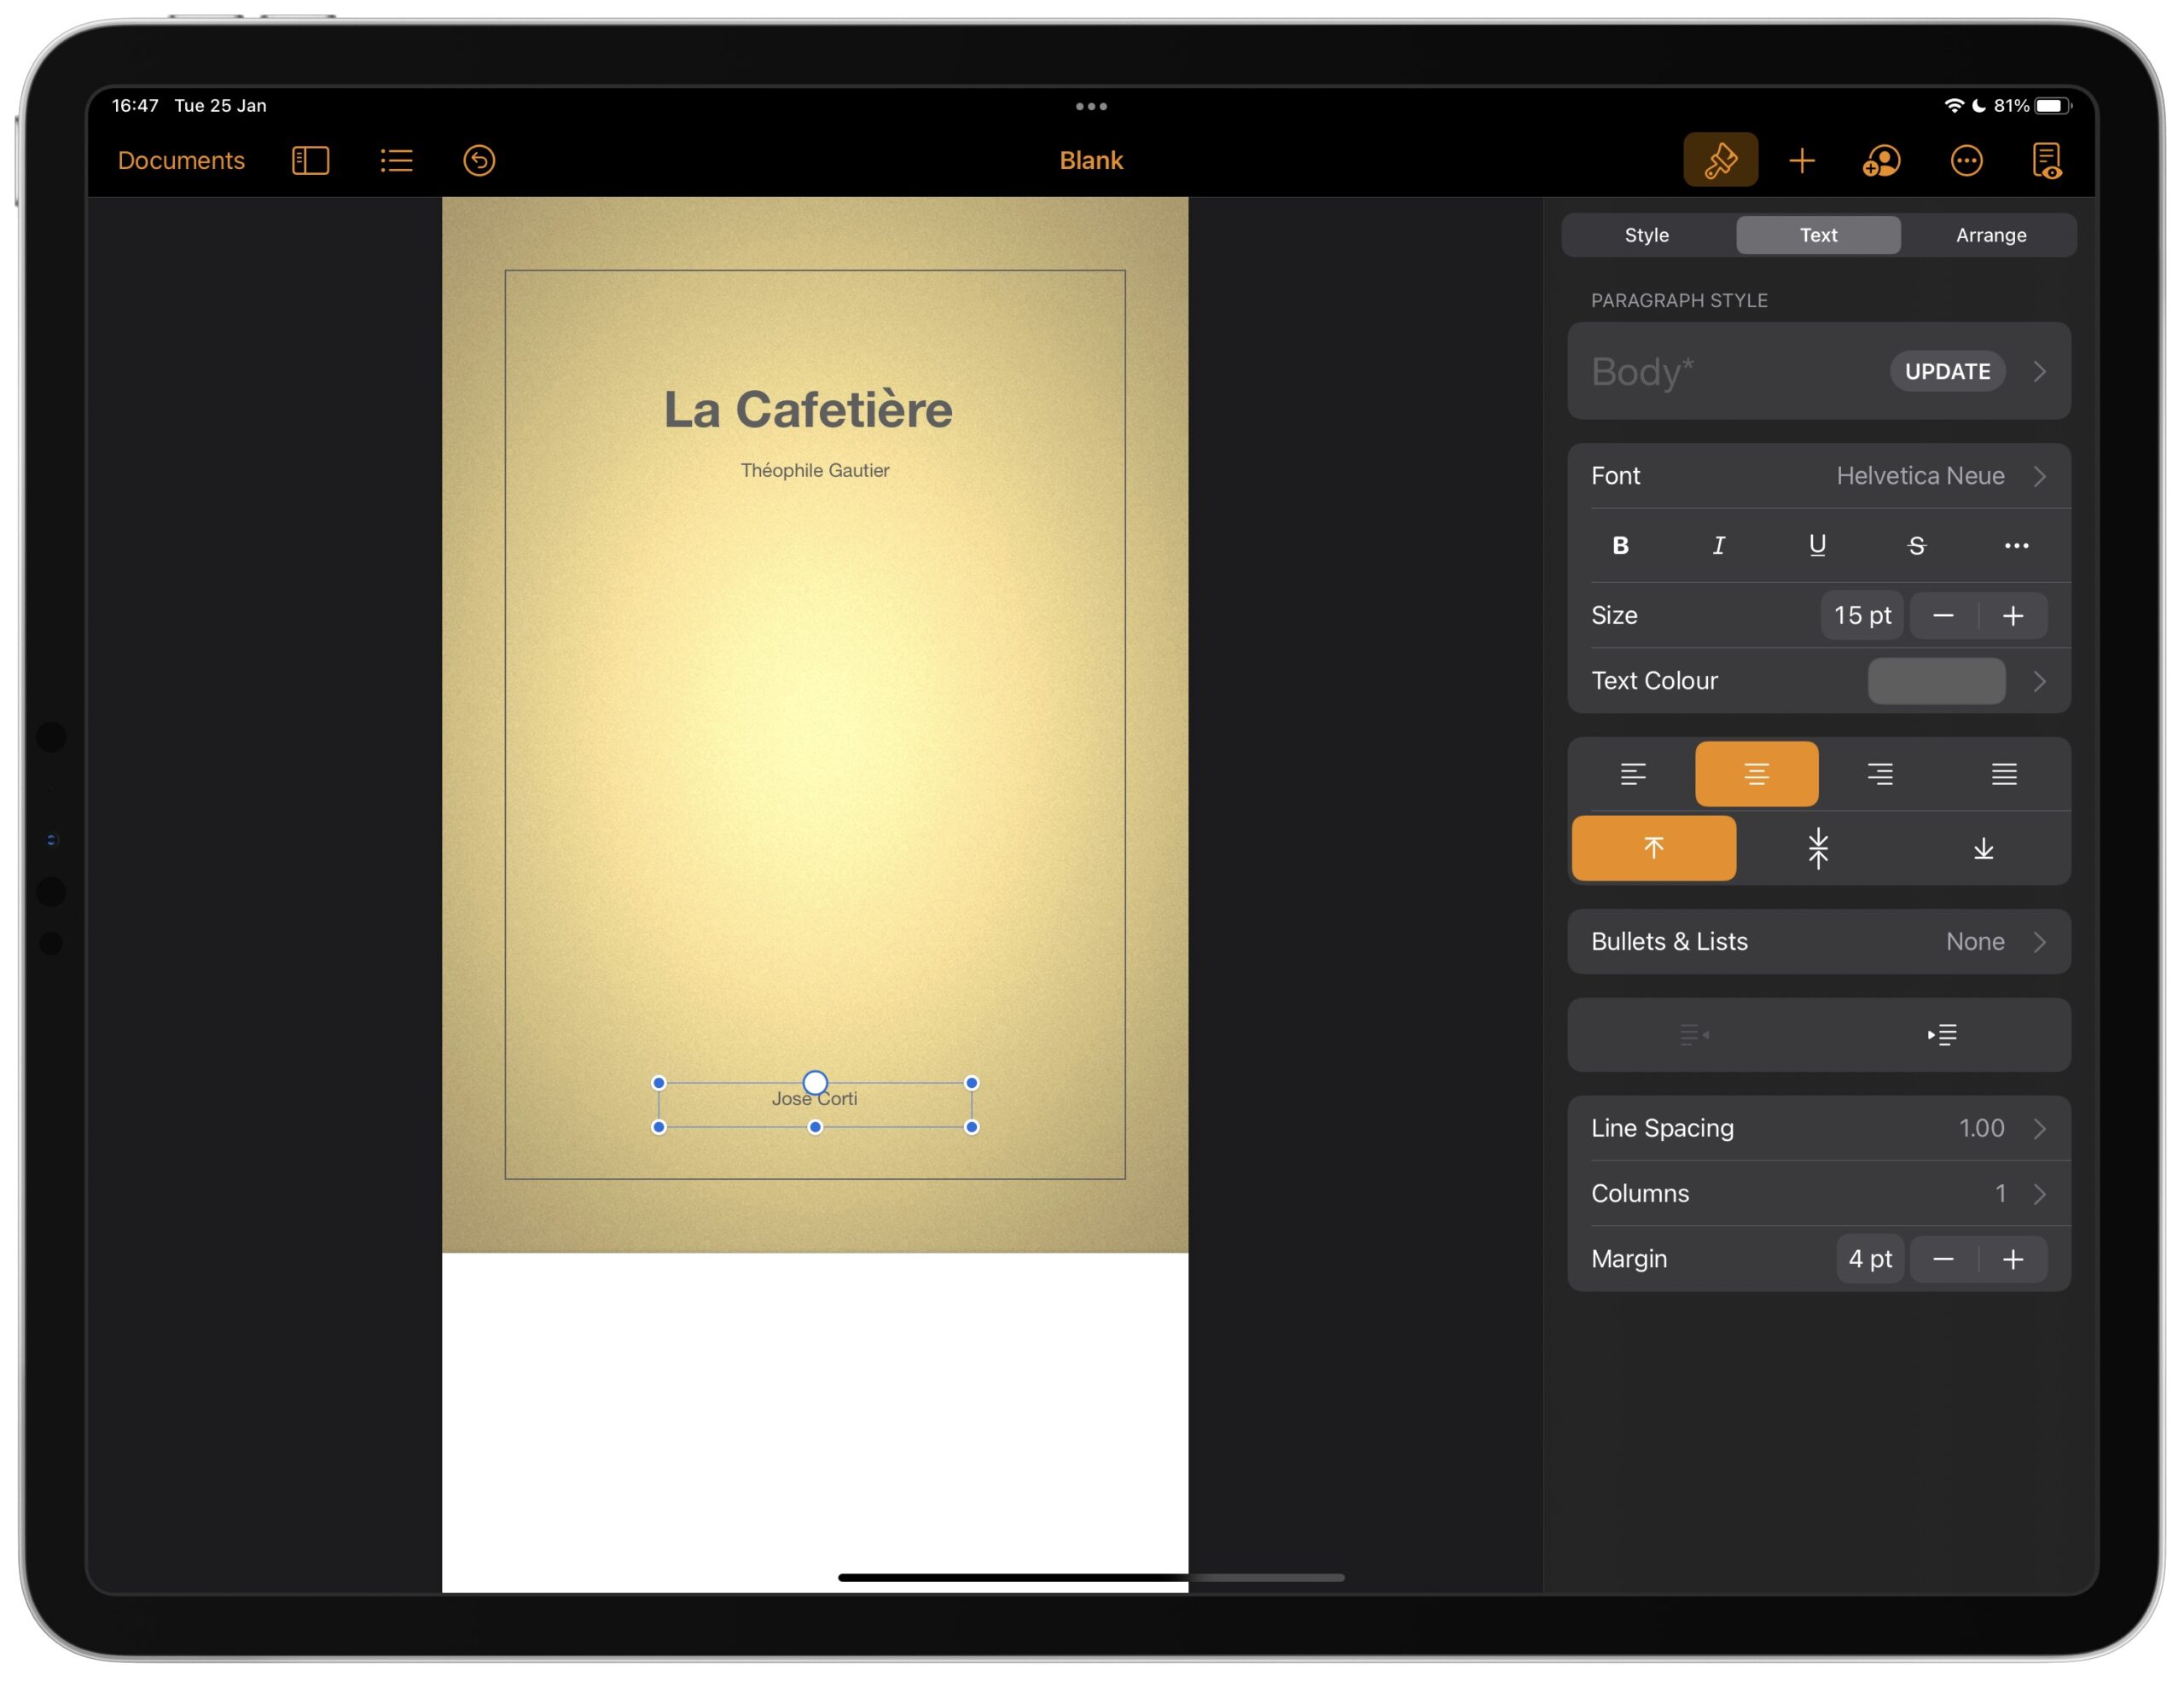
Task: Toggle center vertical alignment icon
Action: [x=1817, y=849]
